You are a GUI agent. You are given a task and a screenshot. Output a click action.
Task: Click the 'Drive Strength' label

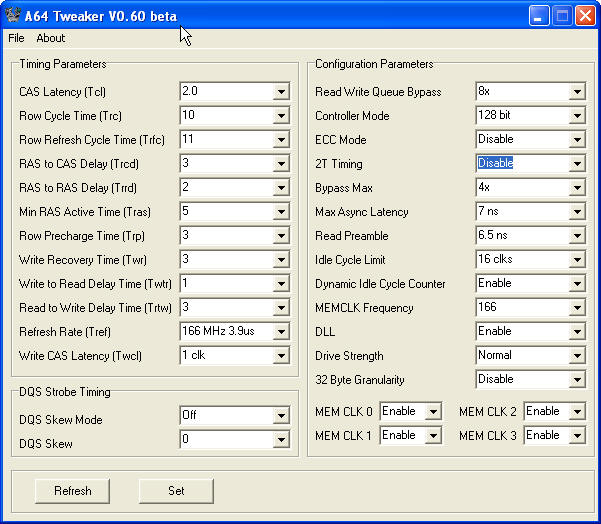pos(349,356)
